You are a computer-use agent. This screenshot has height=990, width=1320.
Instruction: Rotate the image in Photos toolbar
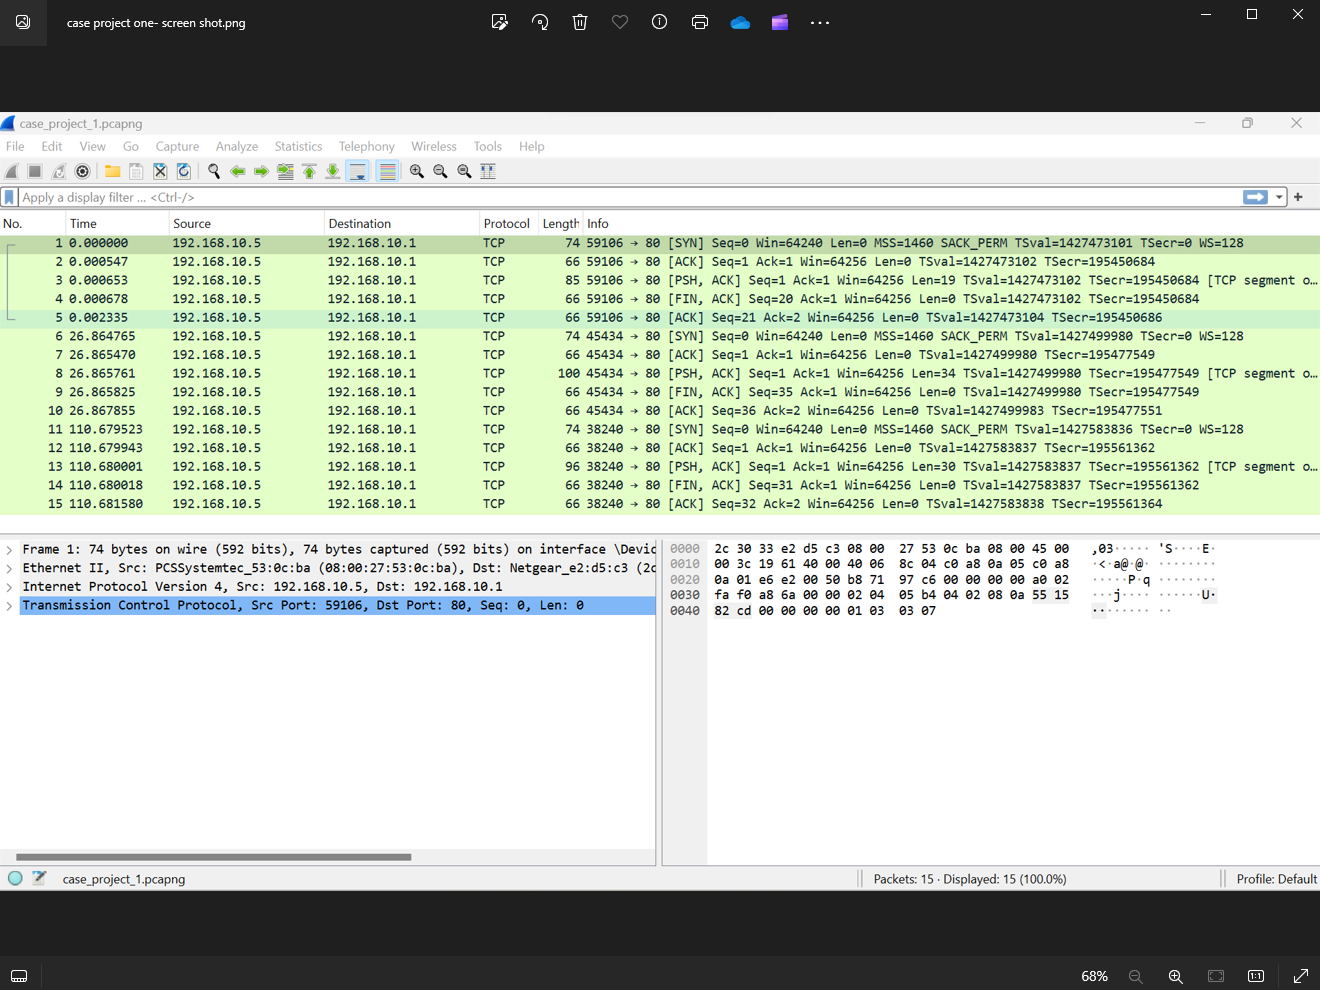pos(540,21)
